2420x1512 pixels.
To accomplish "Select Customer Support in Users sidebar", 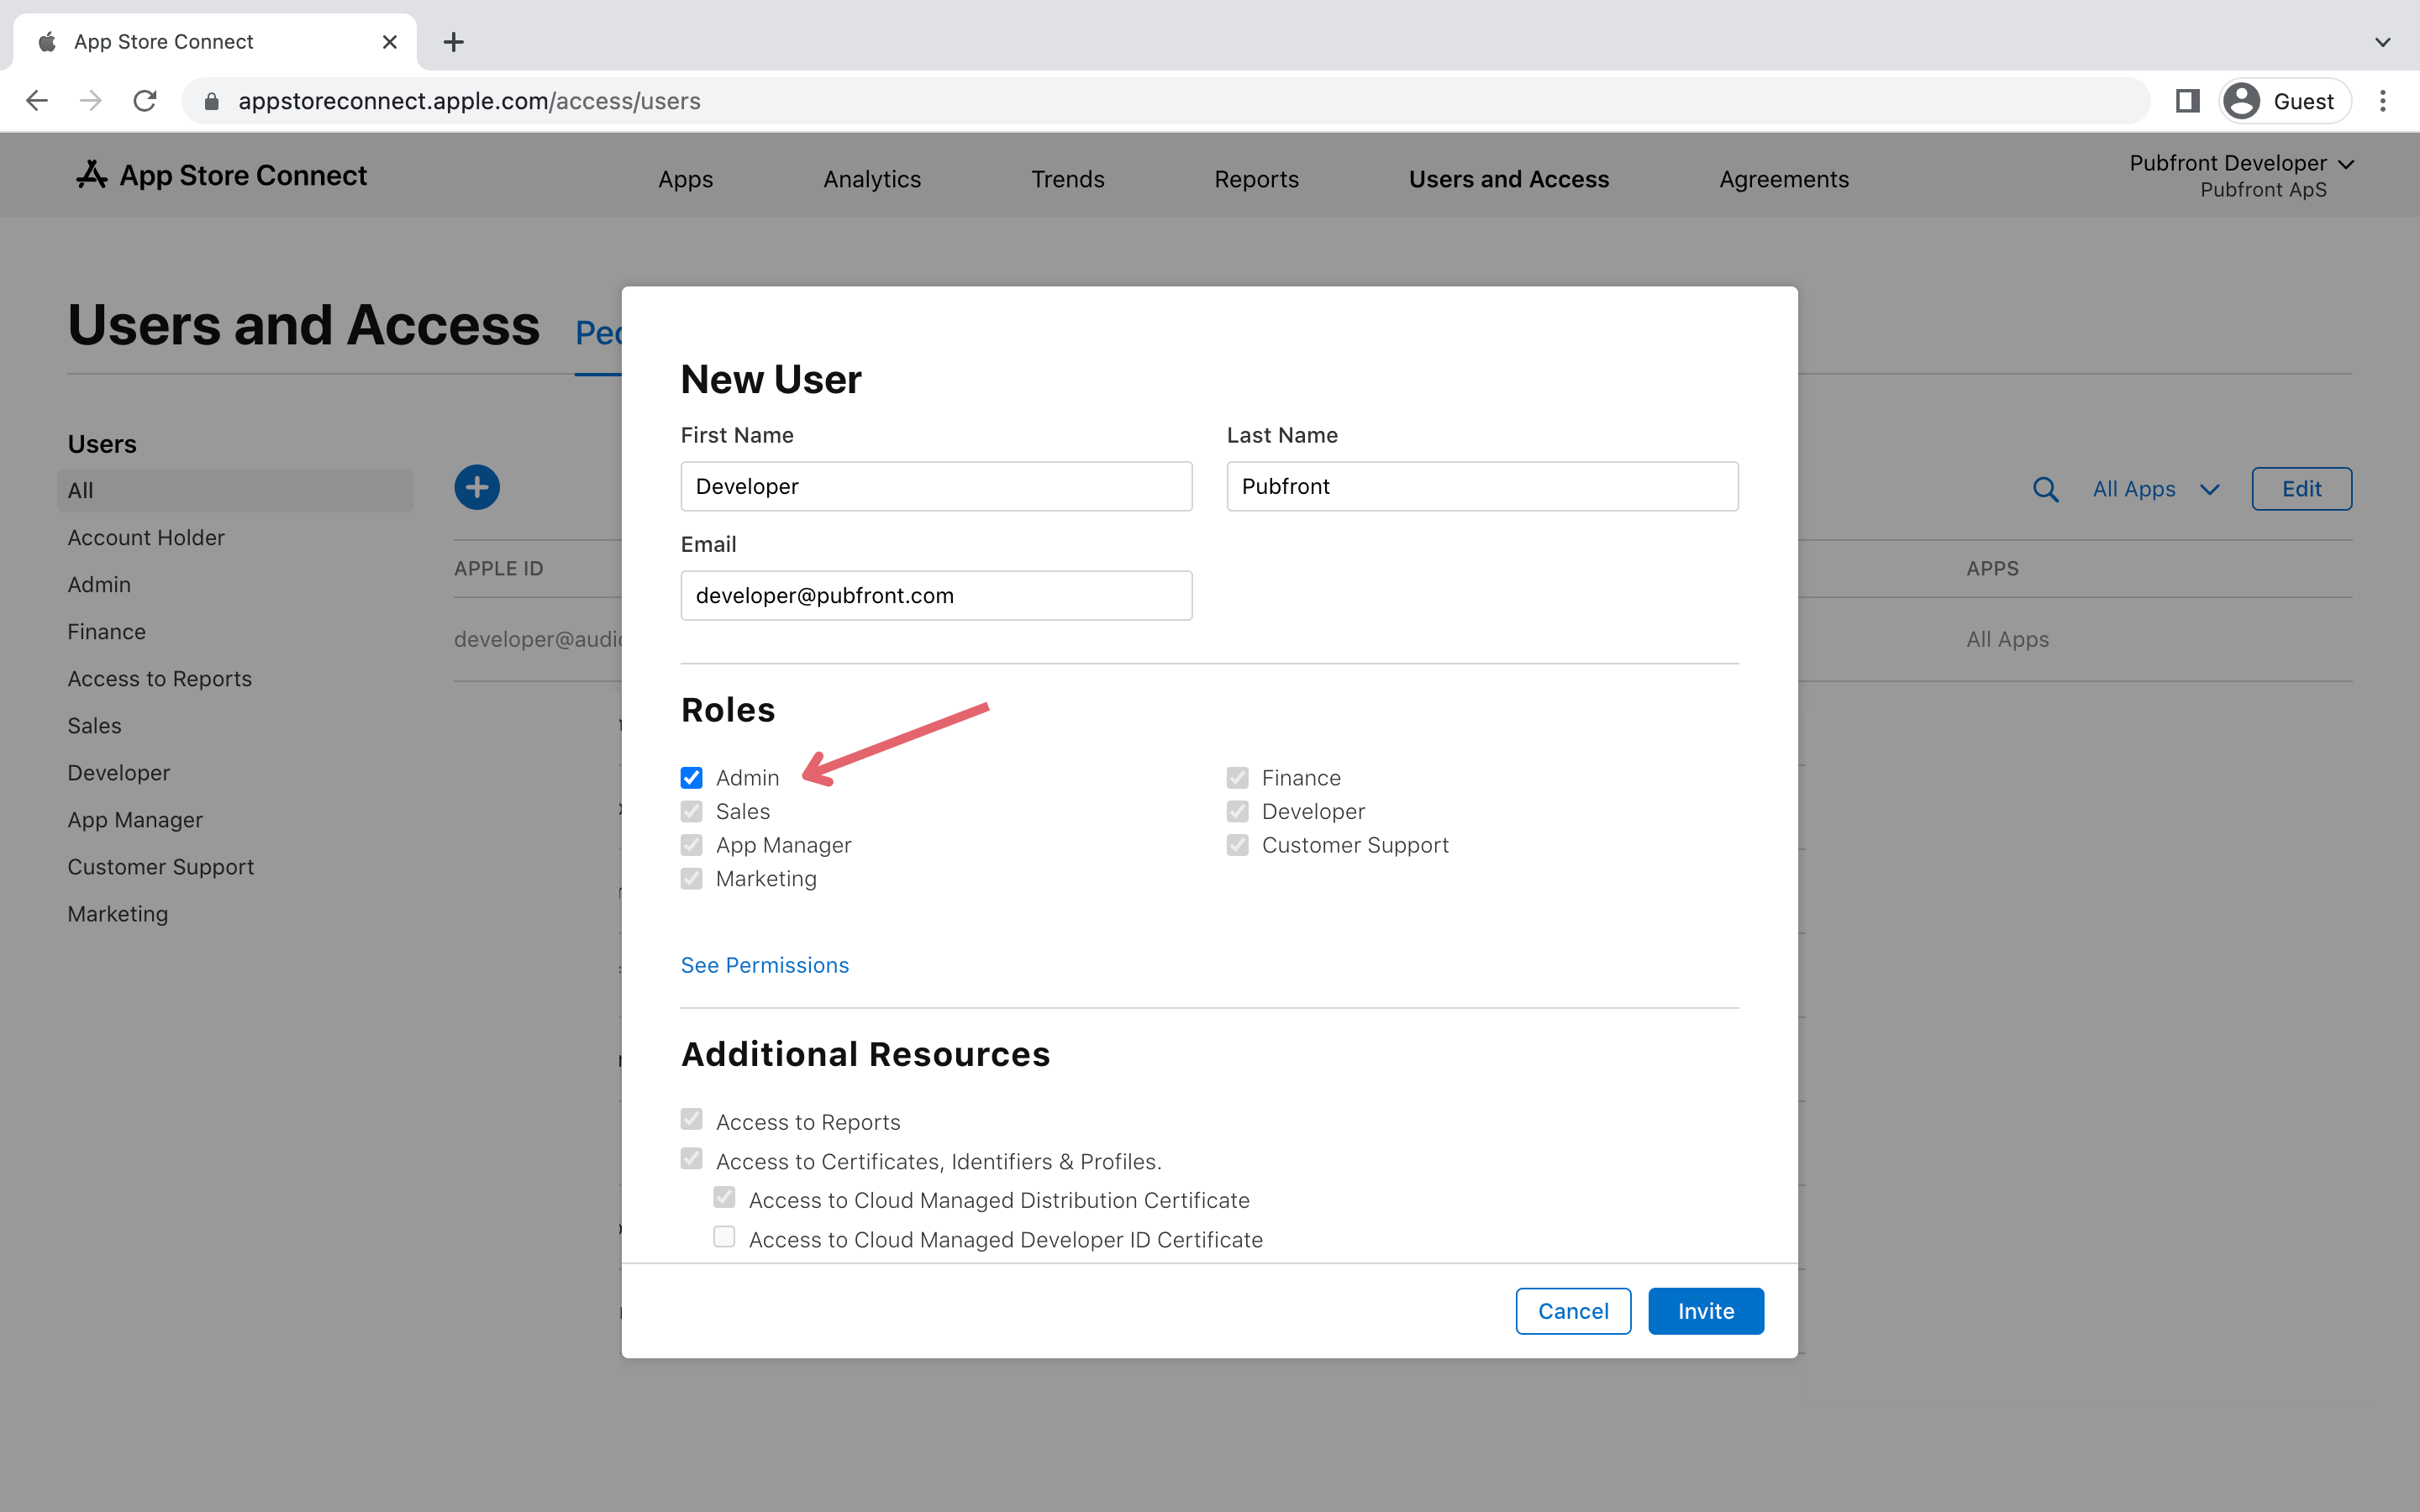I will coord(160,866).
